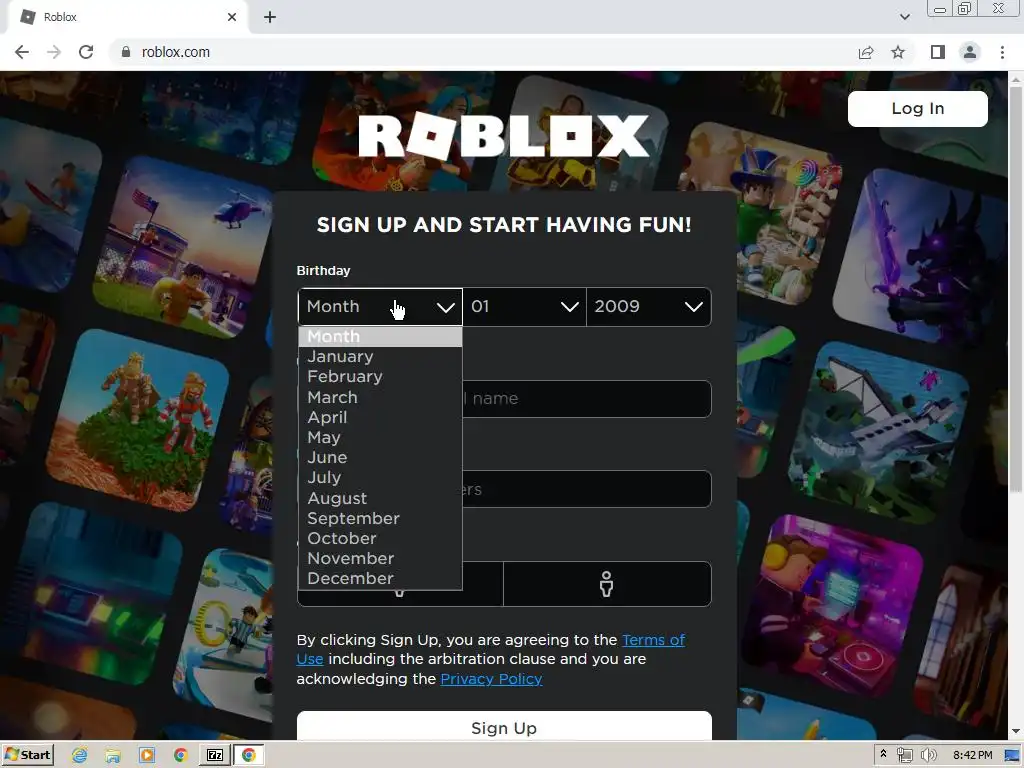Open pinned Chrome icon in taskbar

181,756
